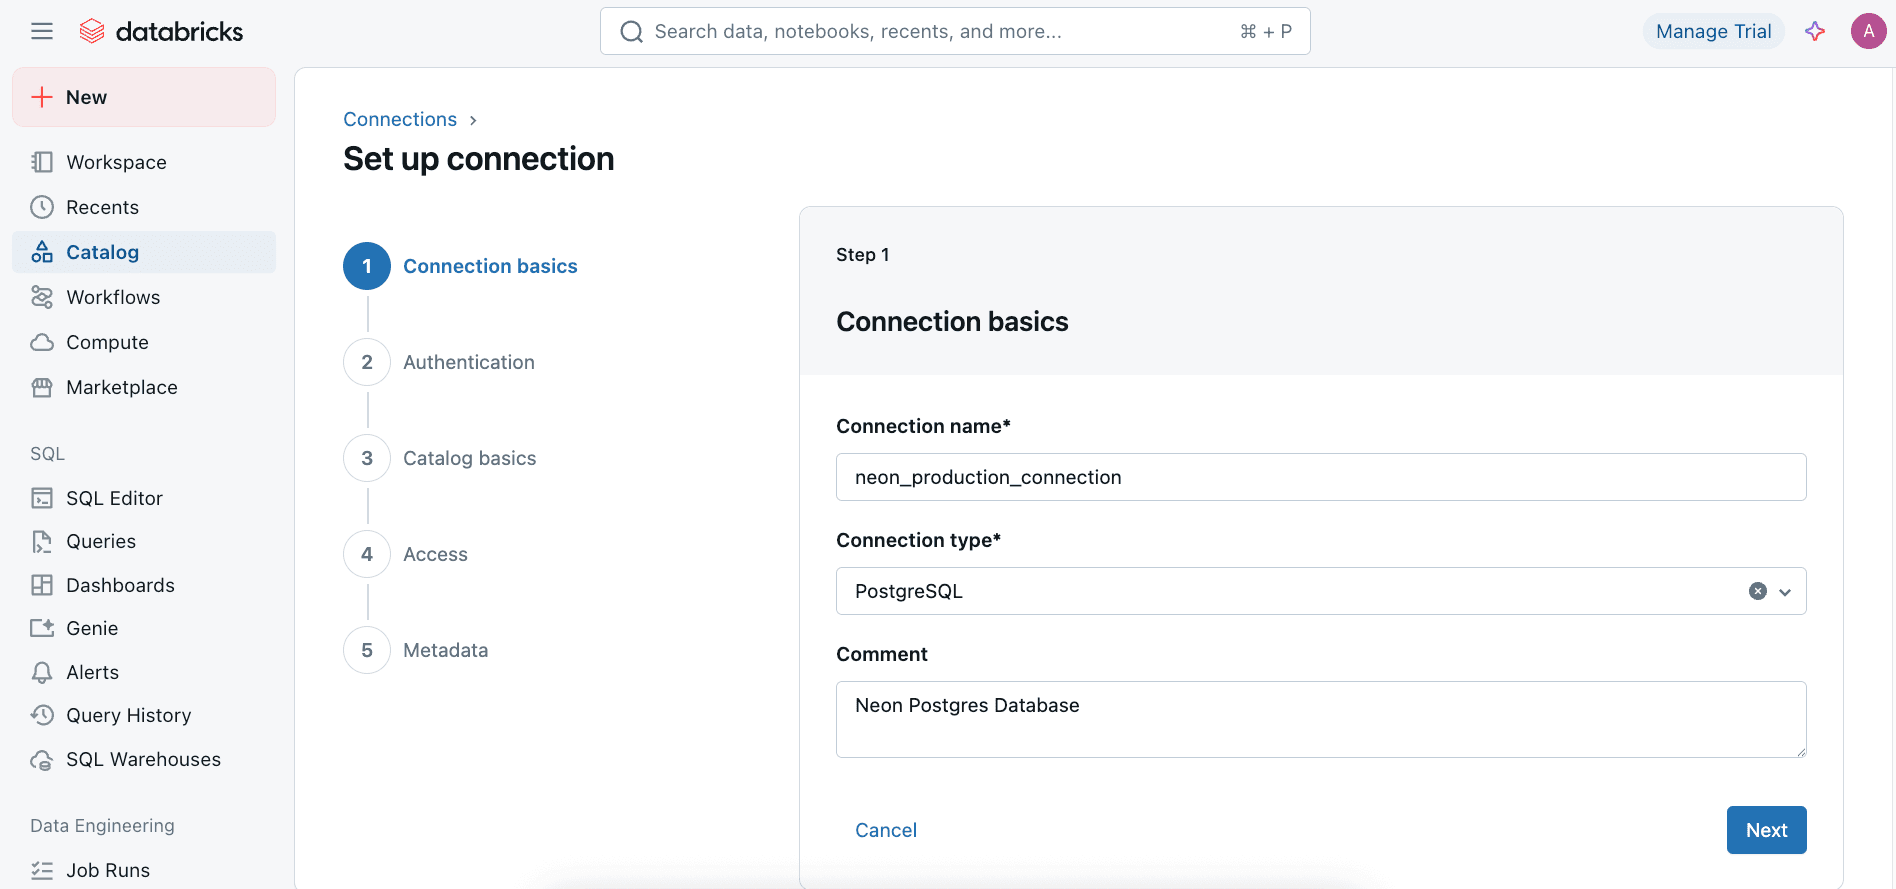This screenshot has height=889, width=1896.
Task: Cancel the connection setup
Action: 886,830
